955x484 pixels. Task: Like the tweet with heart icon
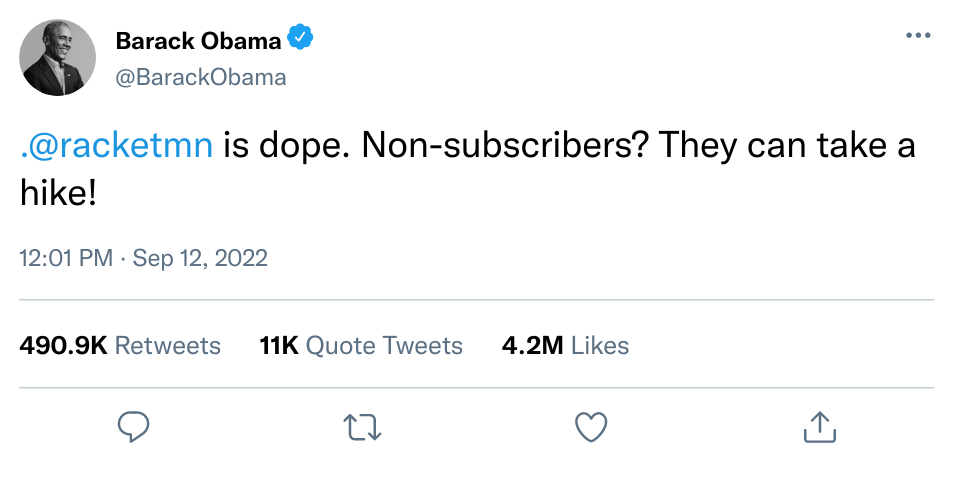point(591,427)
